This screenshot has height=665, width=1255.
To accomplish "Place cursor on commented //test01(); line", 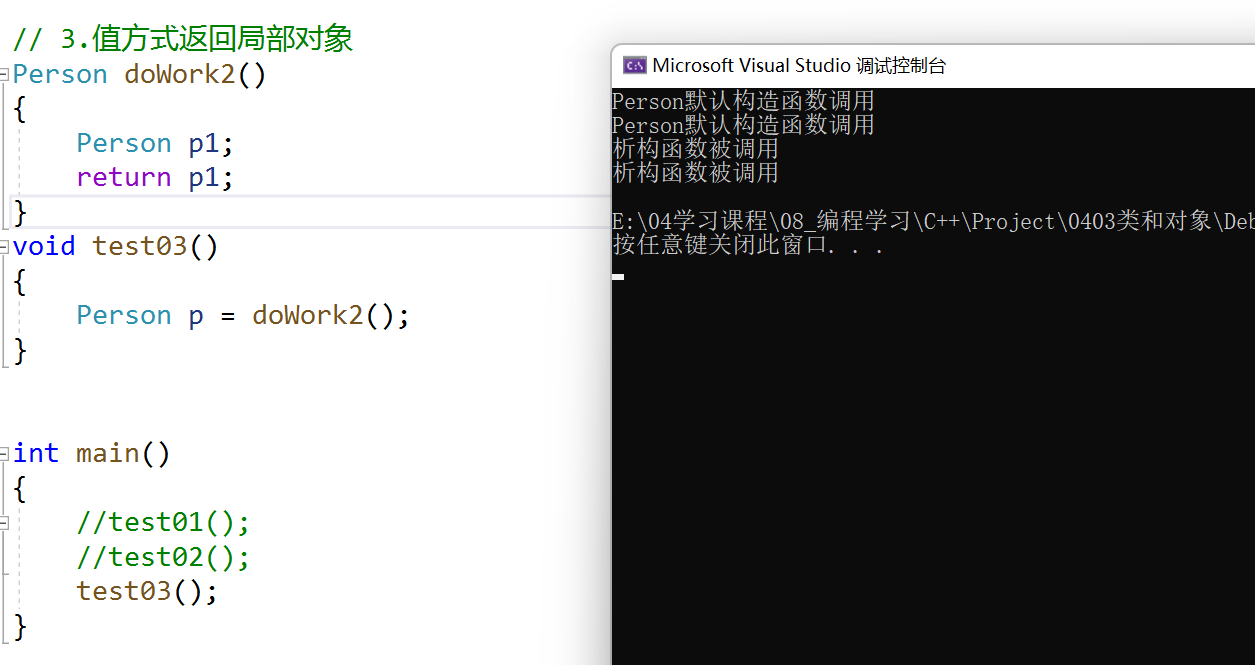I will pos(162,523).
